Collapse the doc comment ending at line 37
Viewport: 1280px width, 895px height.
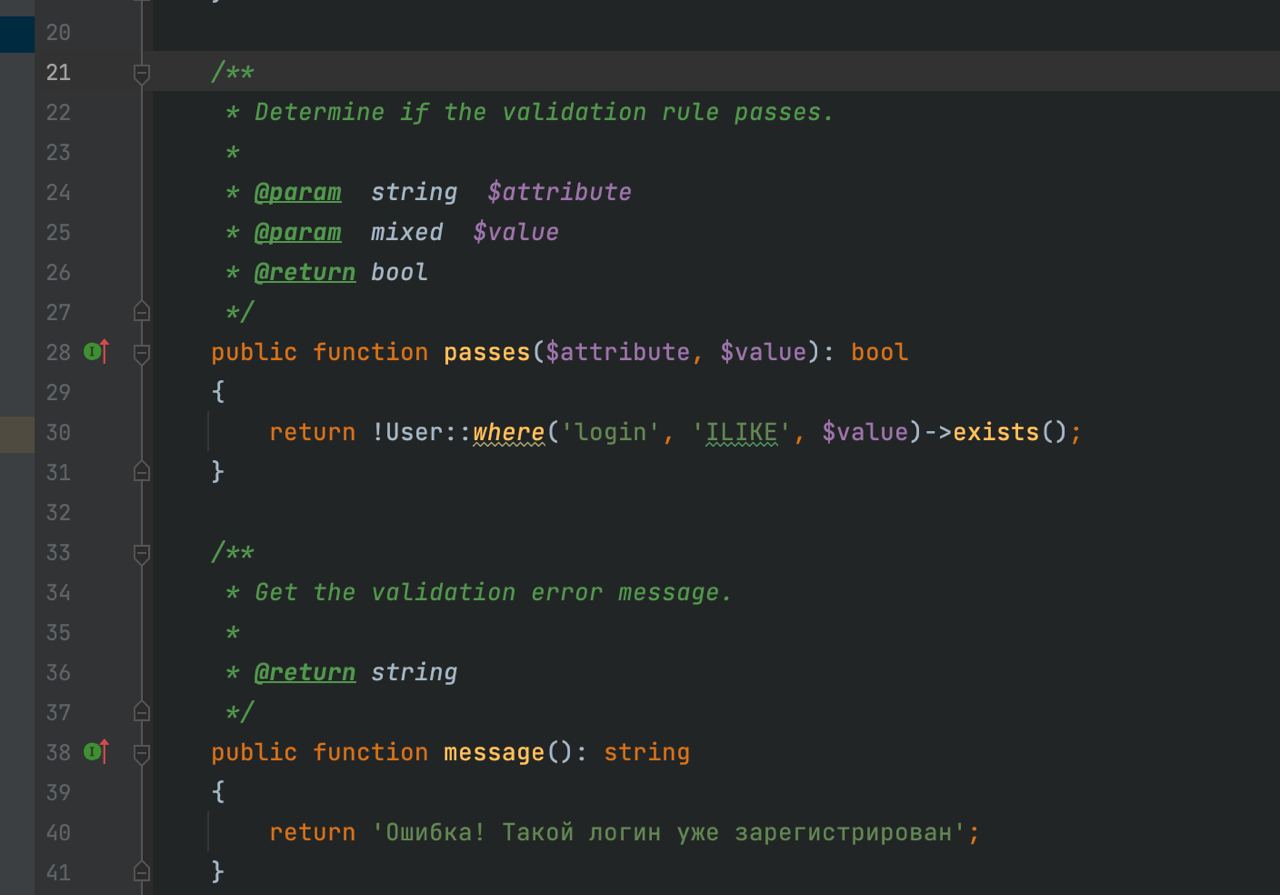142,712
